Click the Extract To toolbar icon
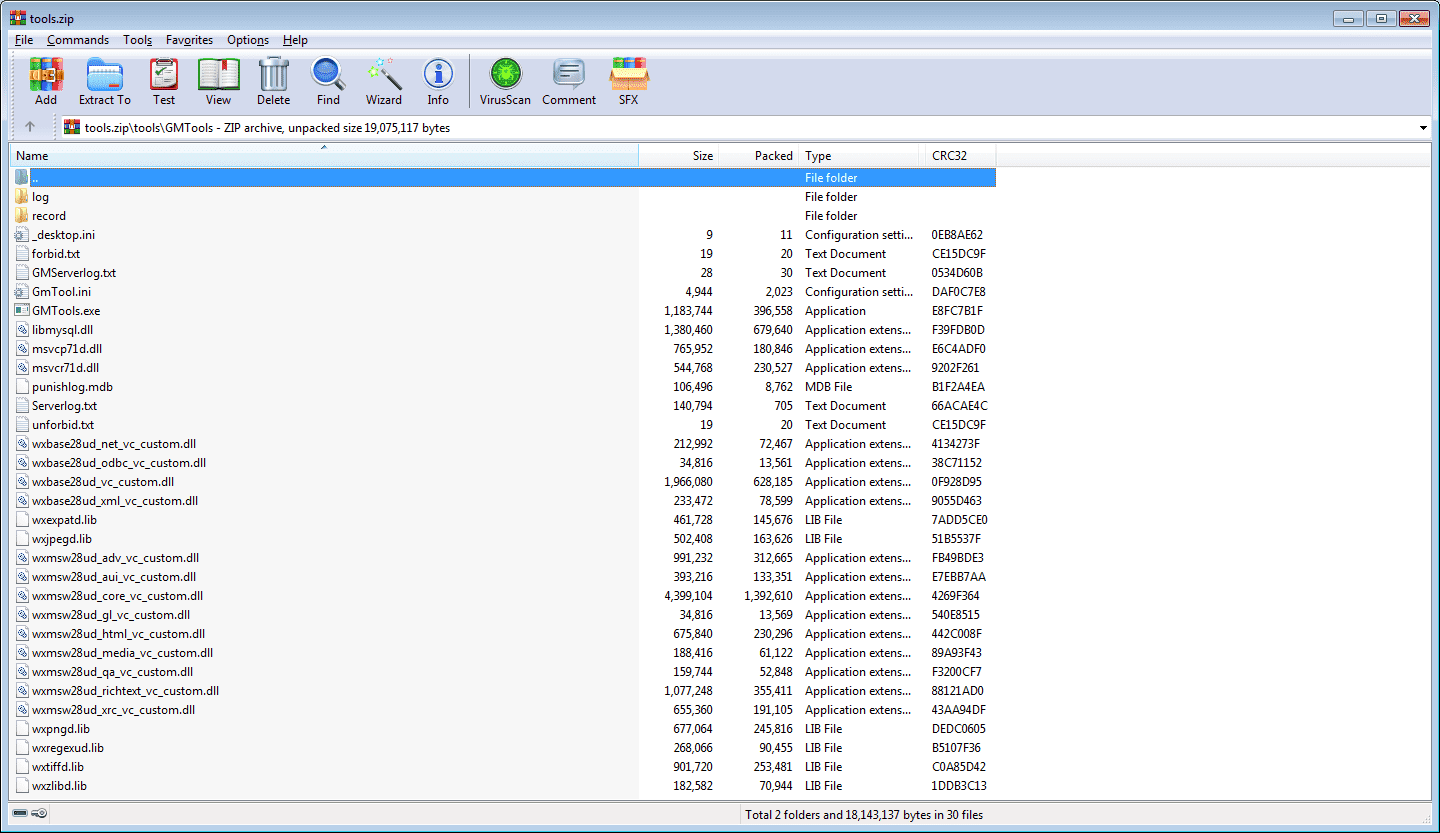 pyautogui.click(x=105, y=82)
